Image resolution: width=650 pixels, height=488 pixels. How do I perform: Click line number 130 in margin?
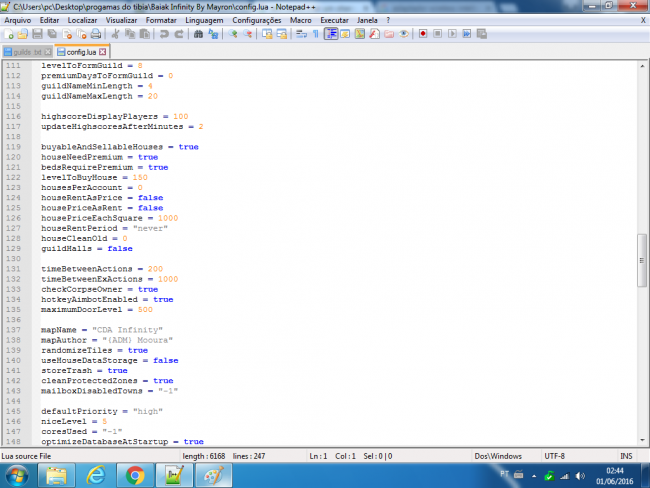click(13, 259)
